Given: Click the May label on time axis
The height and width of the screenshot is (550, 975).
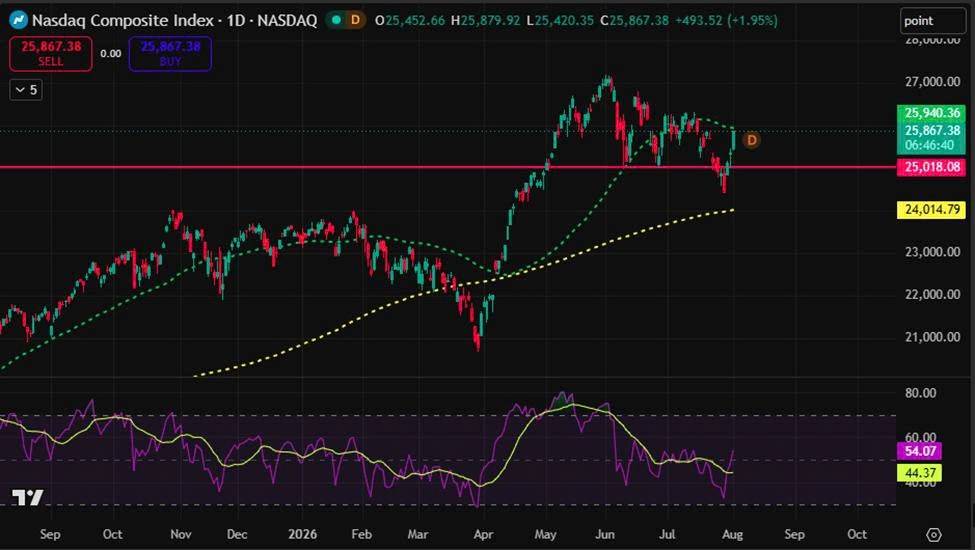Looking at the screenshot, I should 545,534.
